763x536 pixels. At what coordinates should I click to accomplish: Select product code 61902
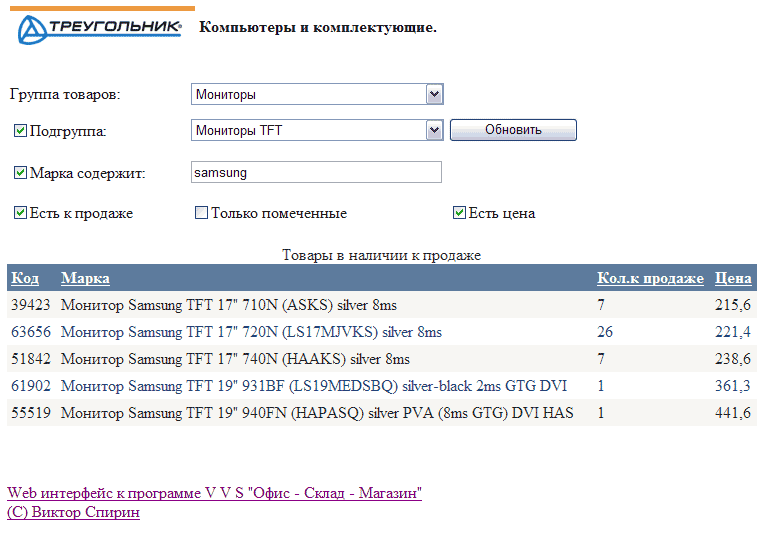click(31, 386)
